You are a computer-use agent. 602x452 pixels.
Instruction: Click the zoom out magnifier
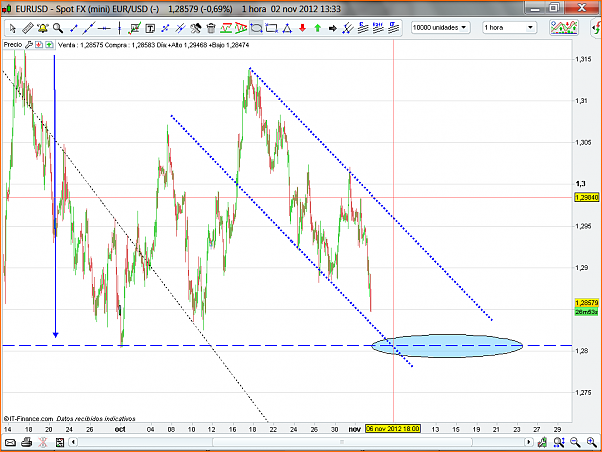[x=575, y=442]
